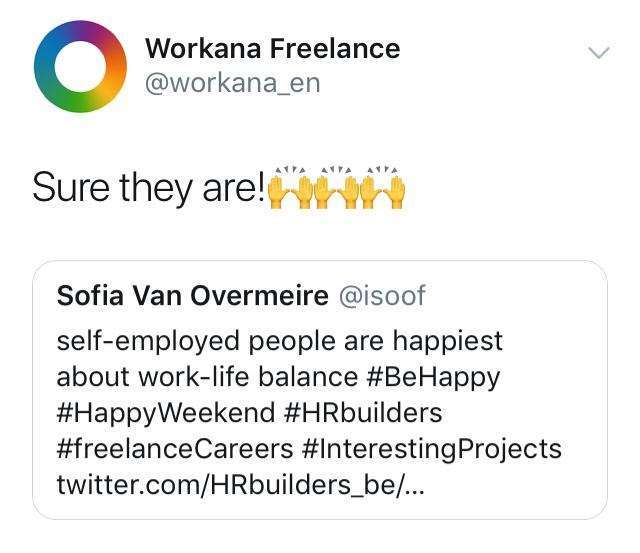Open the Workana rainbow circle profile picture
Image resolution: width=640 pixels, height=553 pixels.
click(81, 67)
